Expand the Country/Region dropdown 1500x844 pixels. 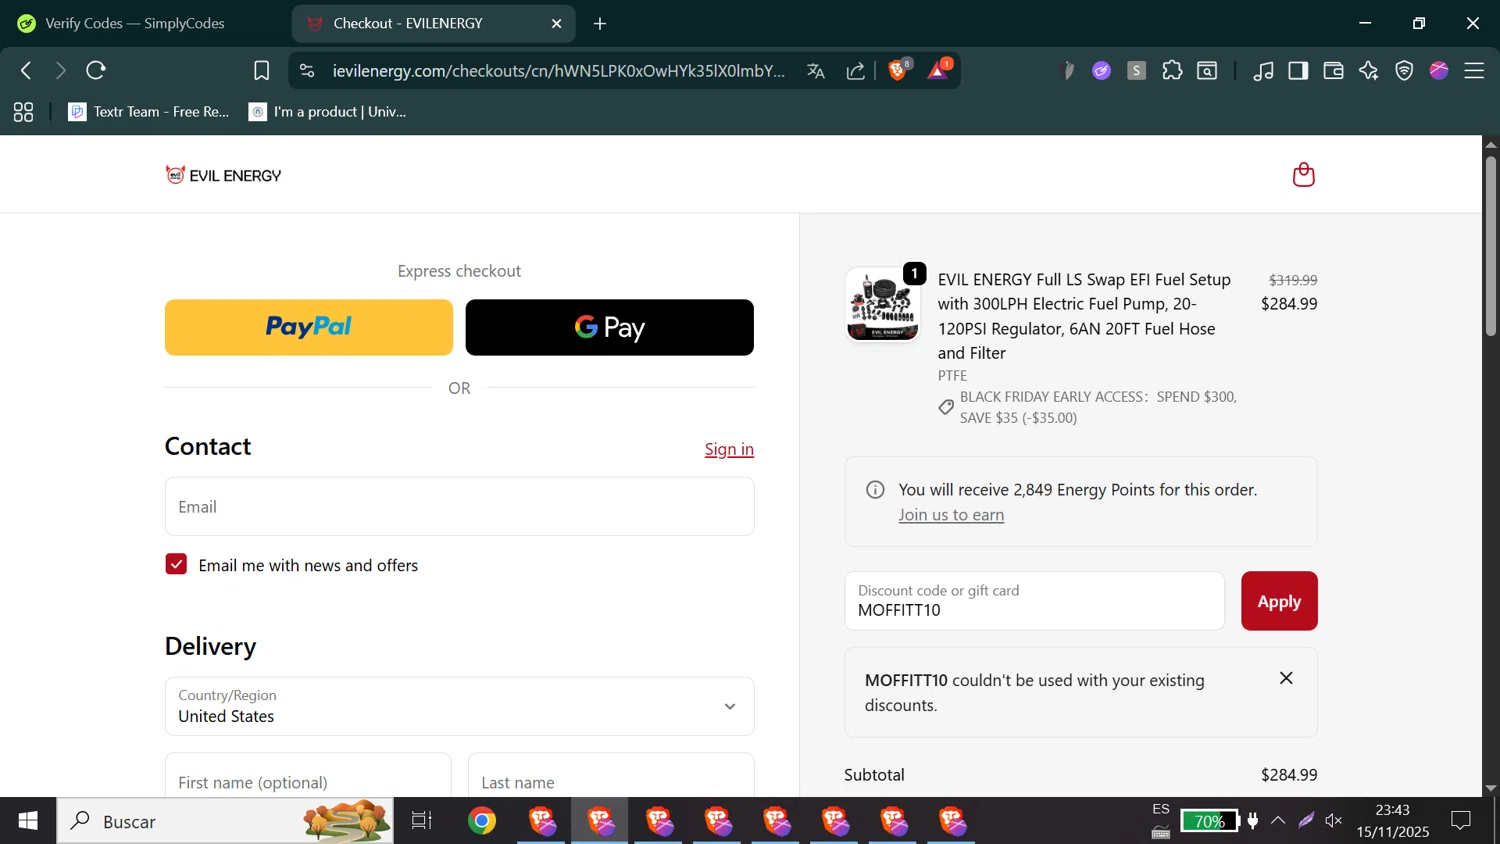point(459,706)
